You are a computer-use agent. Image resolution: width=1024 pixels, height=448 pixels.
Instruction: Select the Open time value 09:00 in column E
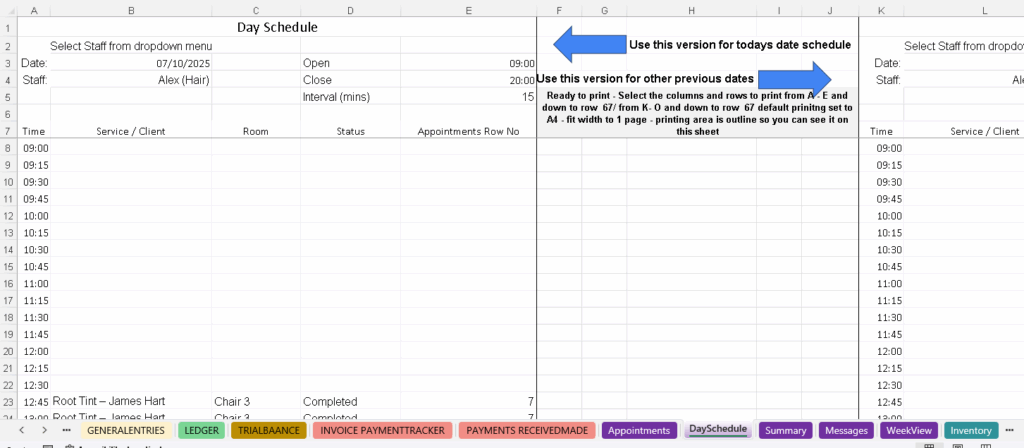pyautogui.click(x=468, y=63)
